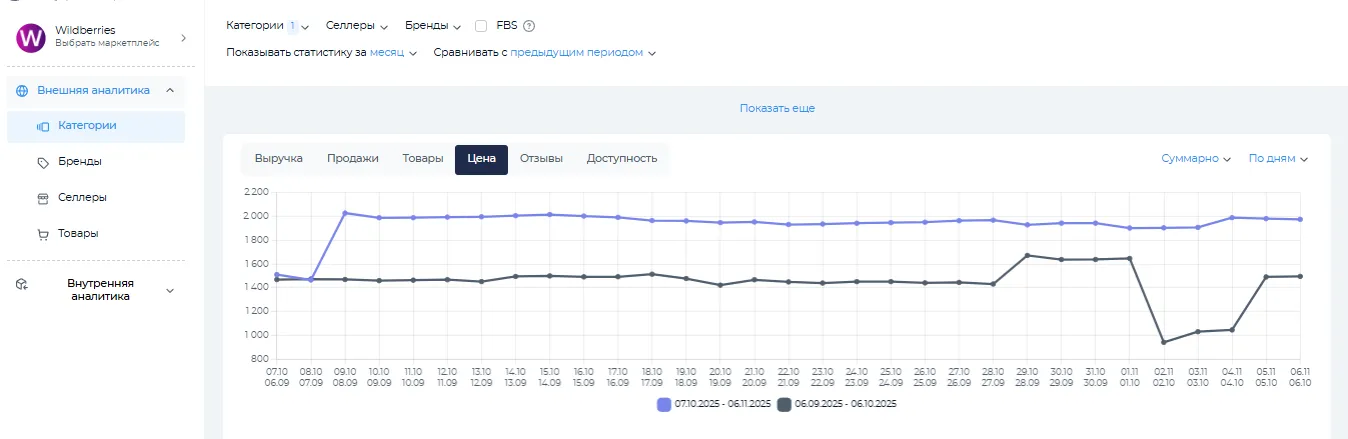This screenshot has width=1348, height=439.
Task: Open the Суммарно dropdown
Action: point(1195,158)
